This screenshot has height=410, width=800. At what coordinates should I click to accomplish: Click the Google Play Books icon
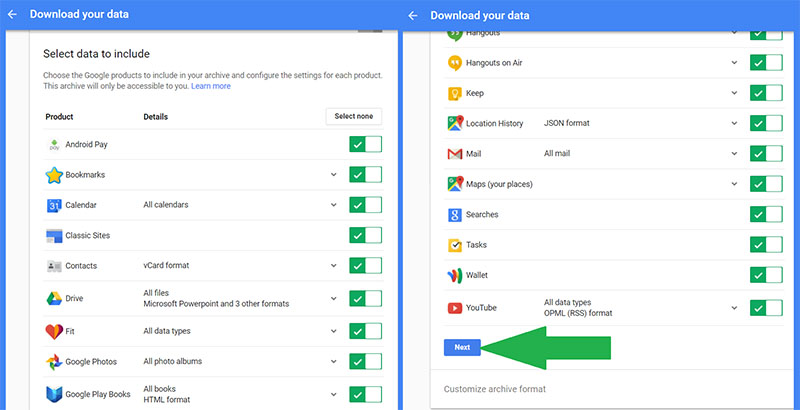click(54, 394)
